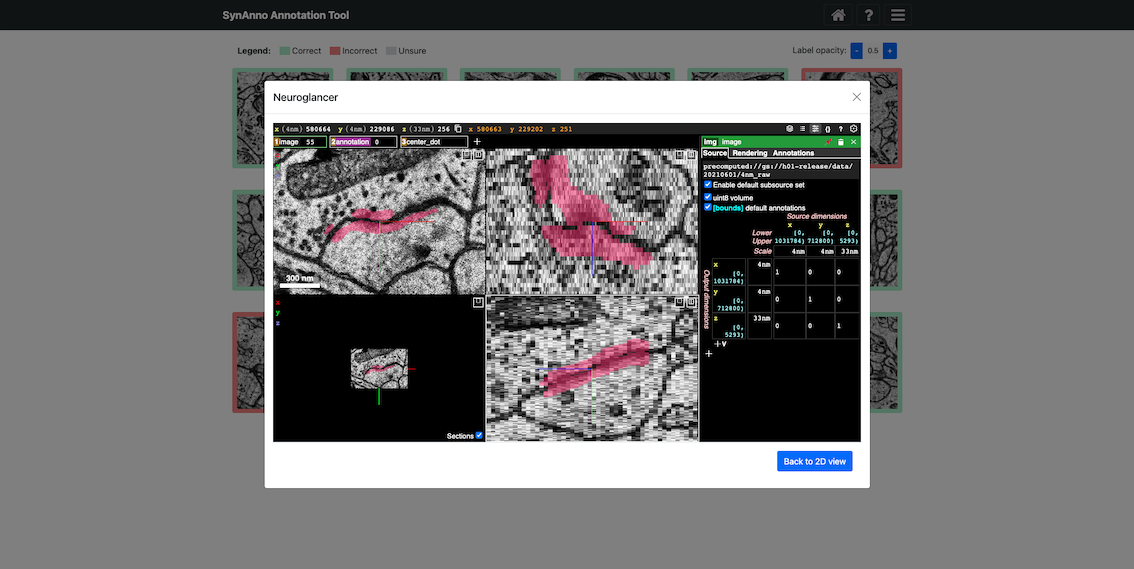Open layer type img dropdown
This screenshot has width=1134, height=569.
710,142
